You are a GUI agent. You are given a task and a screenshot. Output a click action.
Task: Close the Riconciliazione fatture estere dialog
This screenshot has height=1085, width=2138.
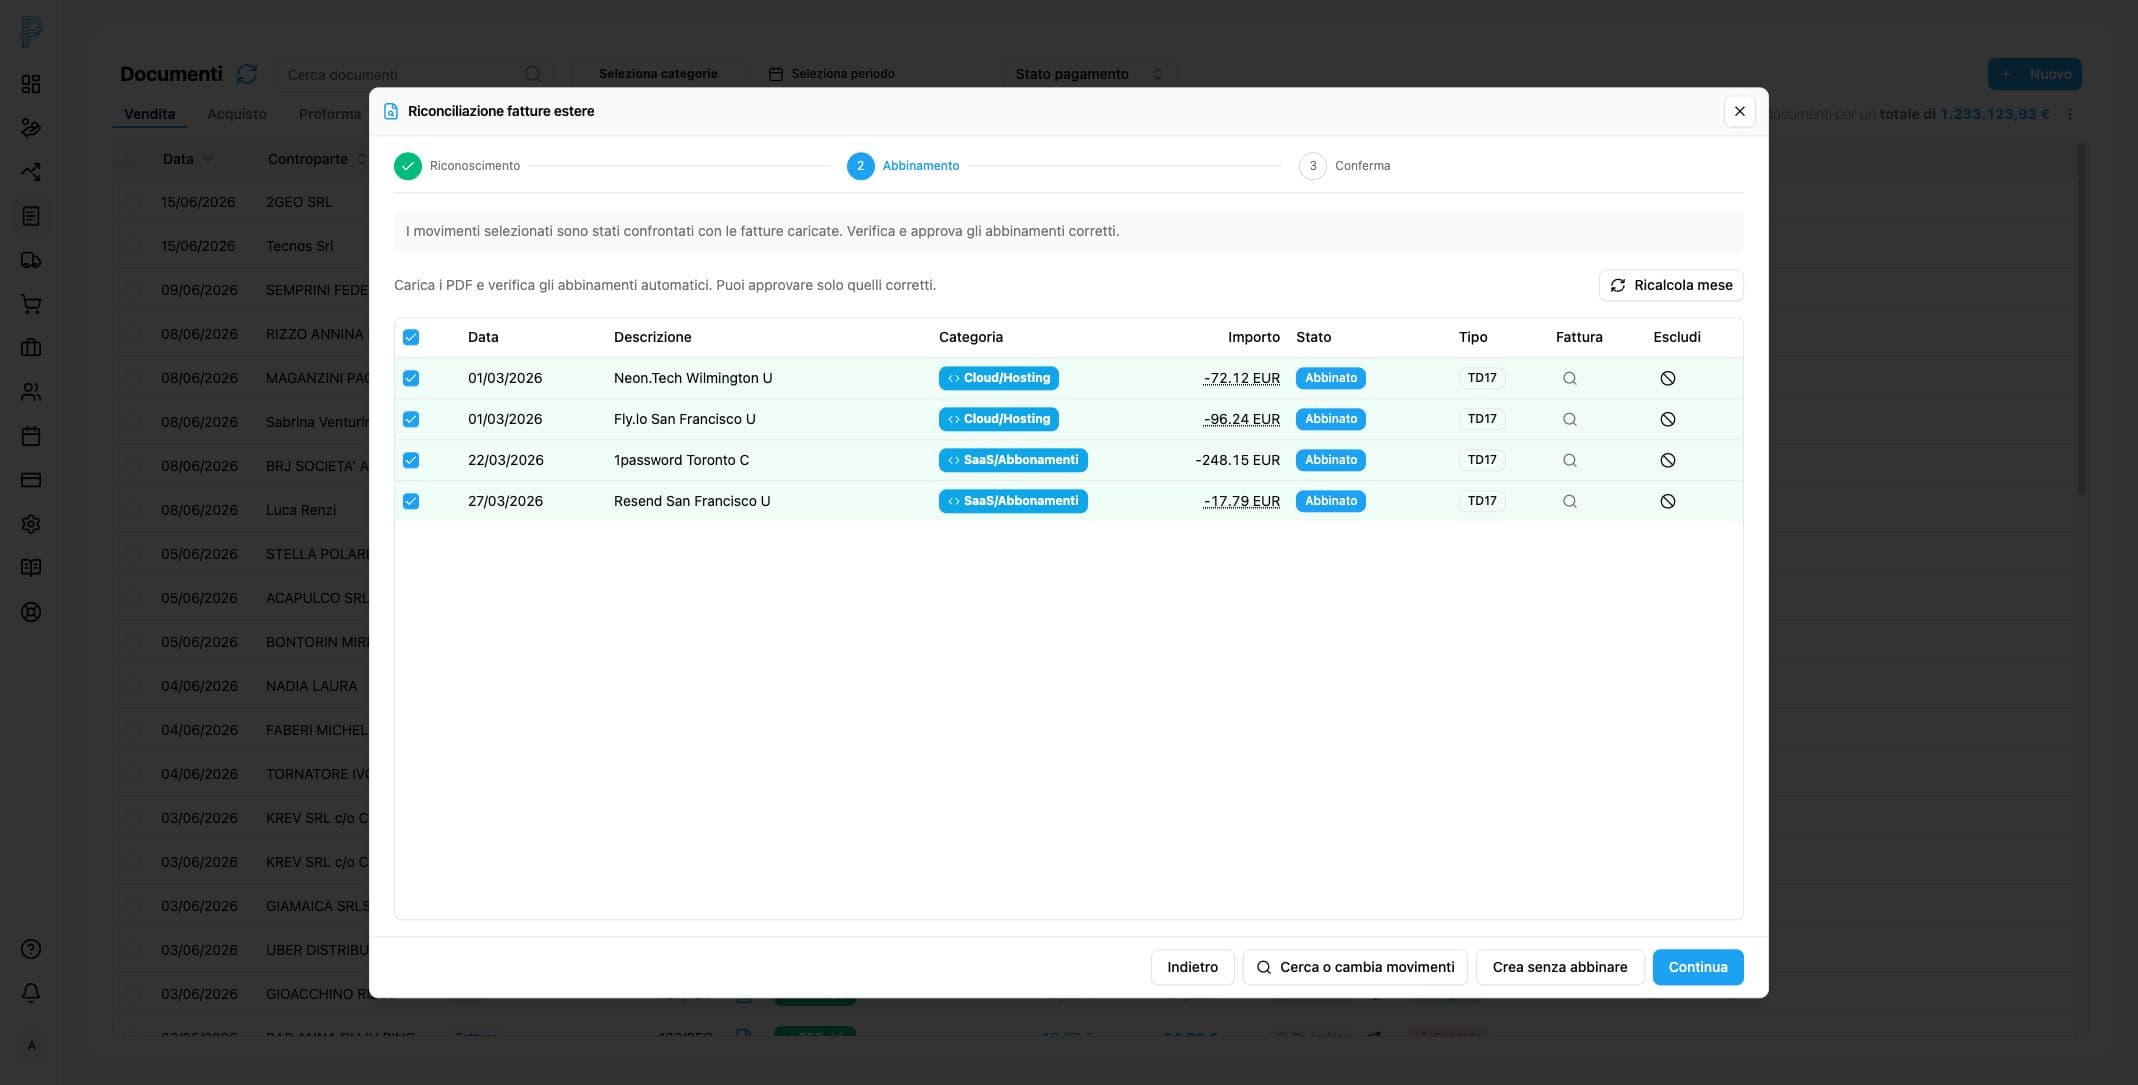(x=1740, y=111)
